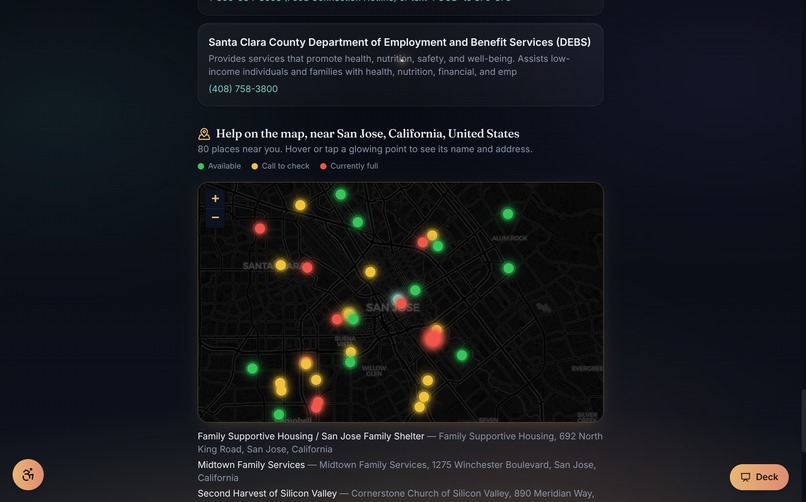
Task: Click the green marker east of the large red marker
Action: (x=462, y=355)
